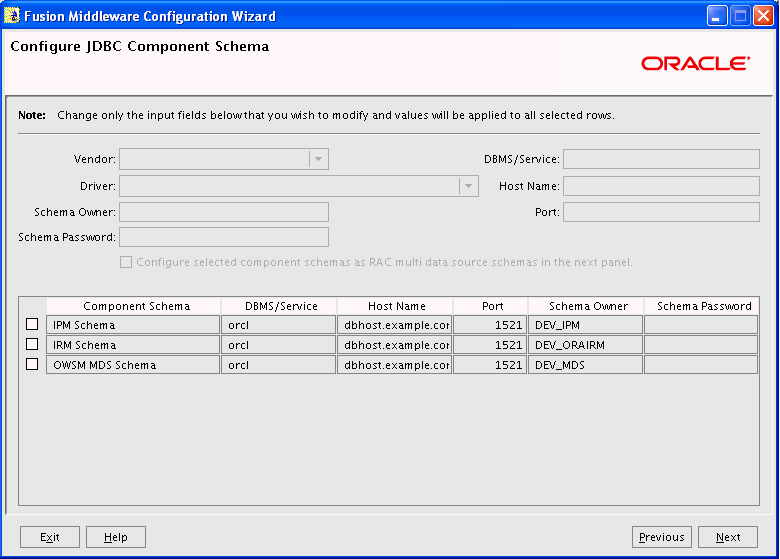Click the host name cell for IRM Schema
This screenshot has height=559, width=780.
tap(394, 345)
